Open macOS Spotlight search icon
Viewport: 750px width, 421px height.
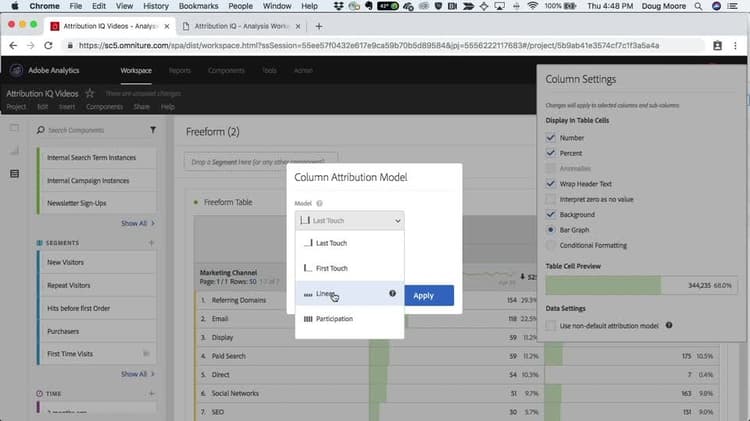coord(699,6)
